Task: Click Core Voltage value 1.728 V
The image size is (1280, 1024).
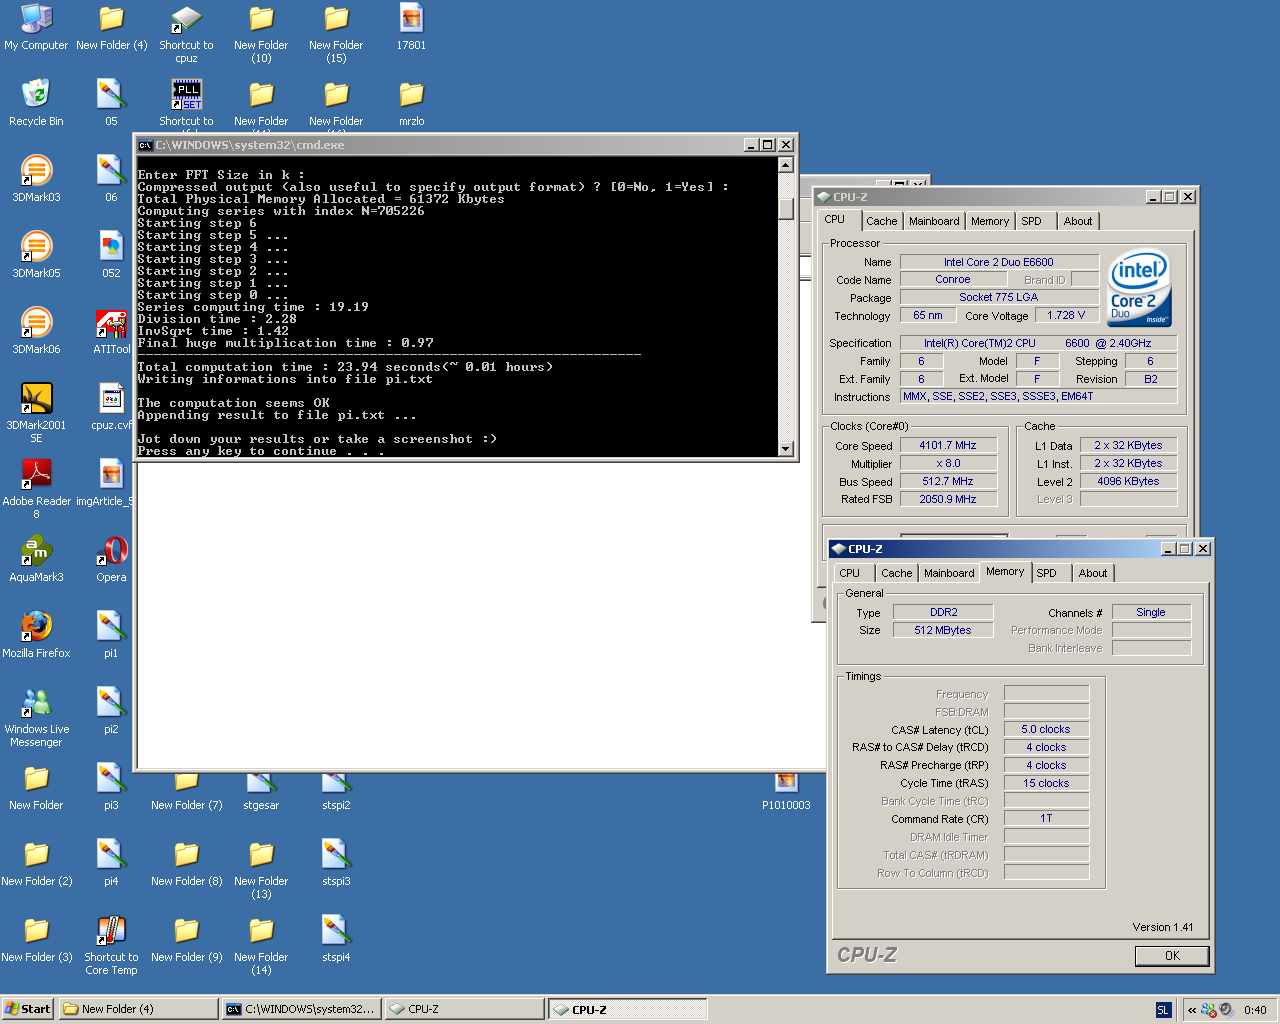Action: coord(1066,316)
